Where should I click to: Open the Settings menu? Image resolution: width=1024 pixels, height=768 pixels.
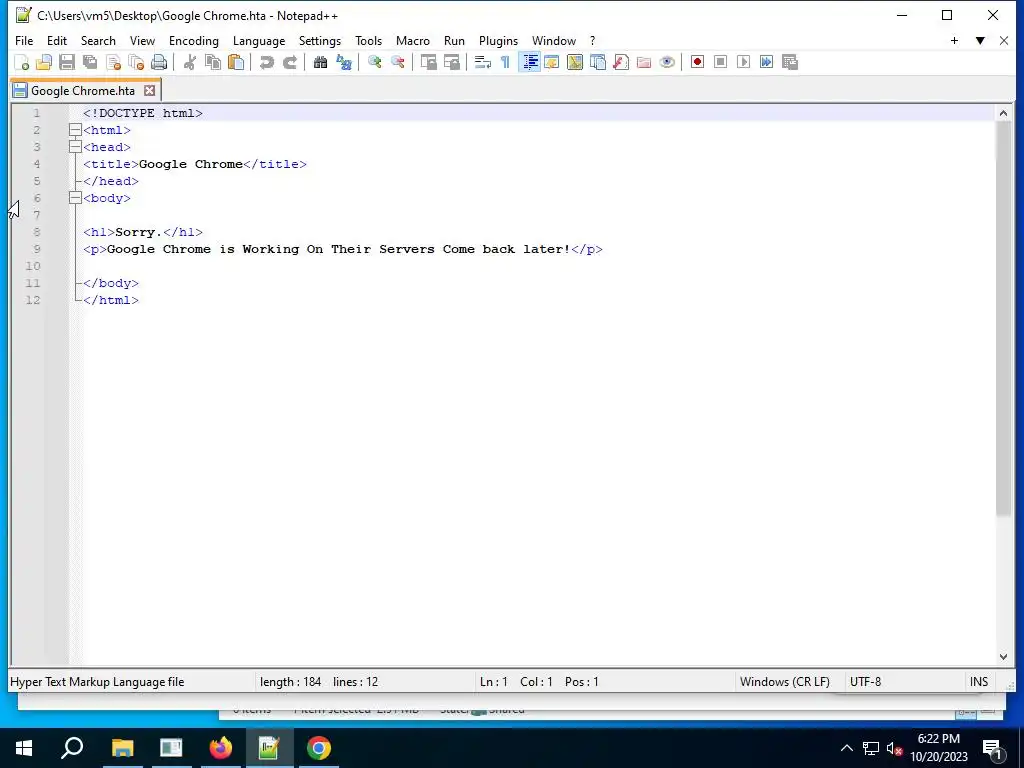coord(320,40)
